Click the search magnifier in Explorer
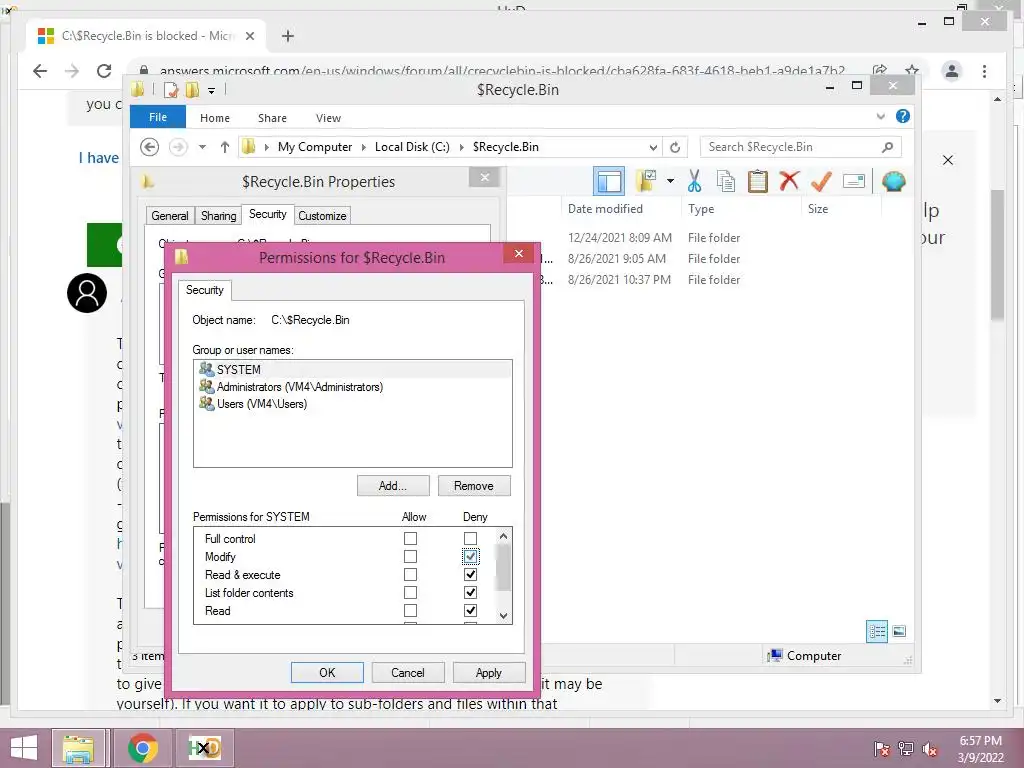 (x=887, y=147)
